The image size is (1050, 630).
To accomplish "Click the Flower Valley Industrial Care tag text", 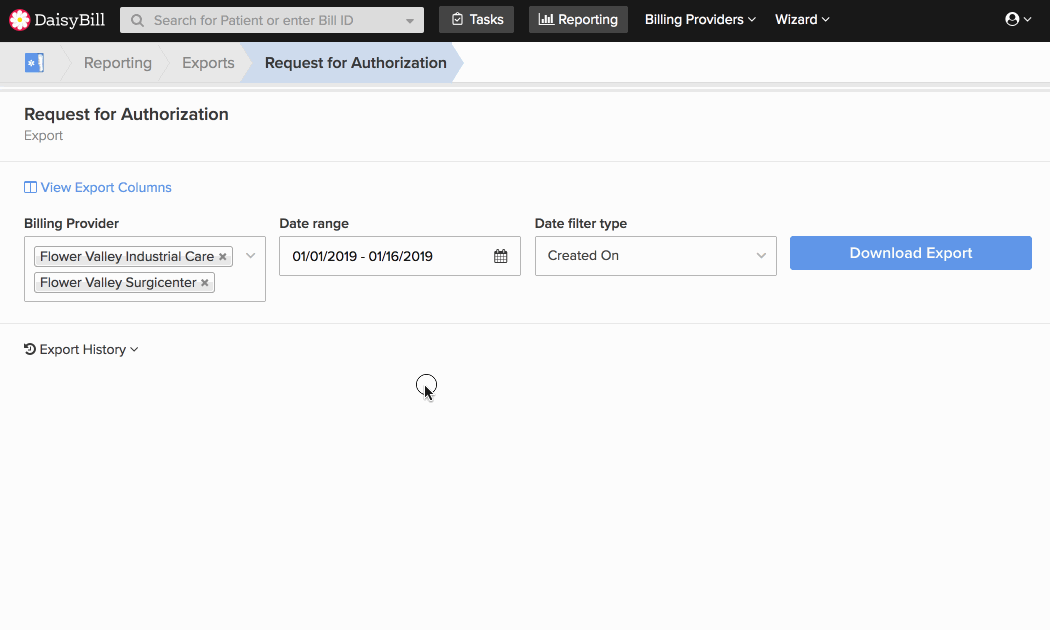I will [127, 256].
